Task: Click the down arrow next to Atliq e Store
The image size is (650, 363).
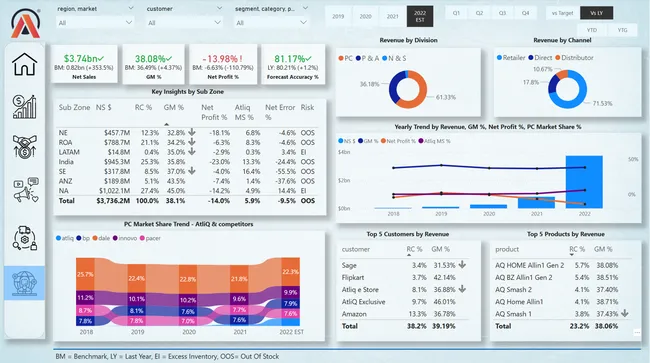Action: pyautogui.click(x=462, y=289)
